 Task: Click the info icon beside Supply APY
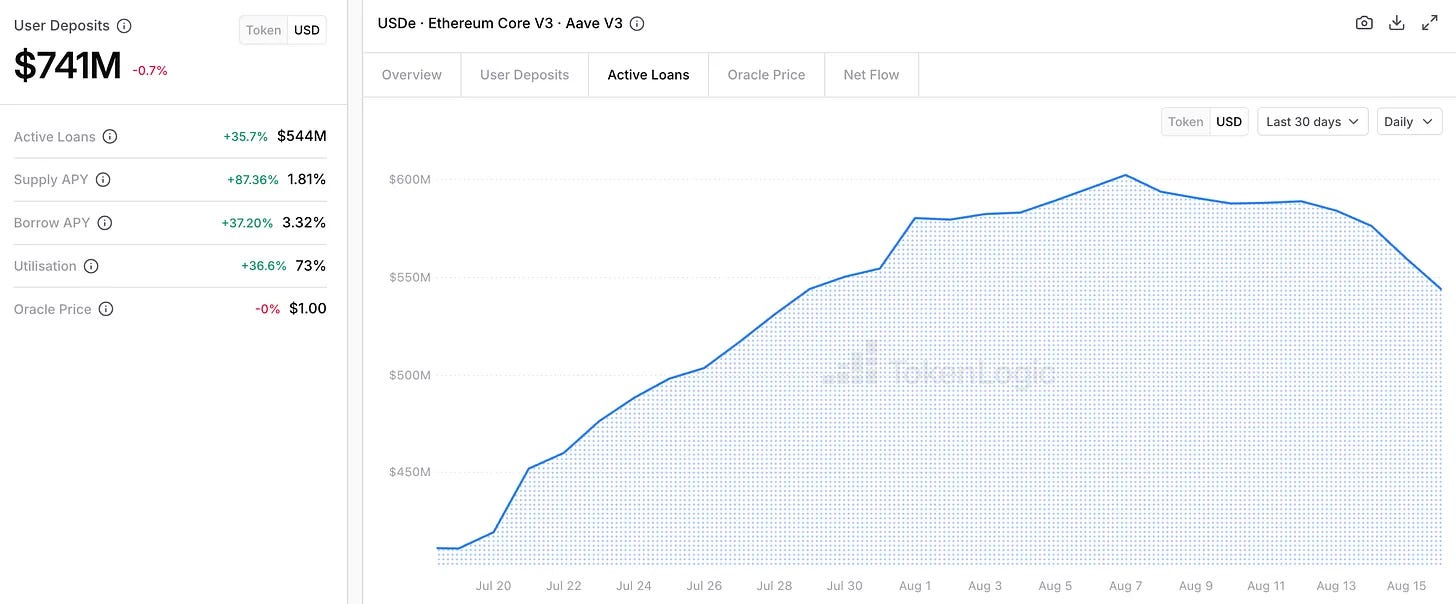(103, 180)
